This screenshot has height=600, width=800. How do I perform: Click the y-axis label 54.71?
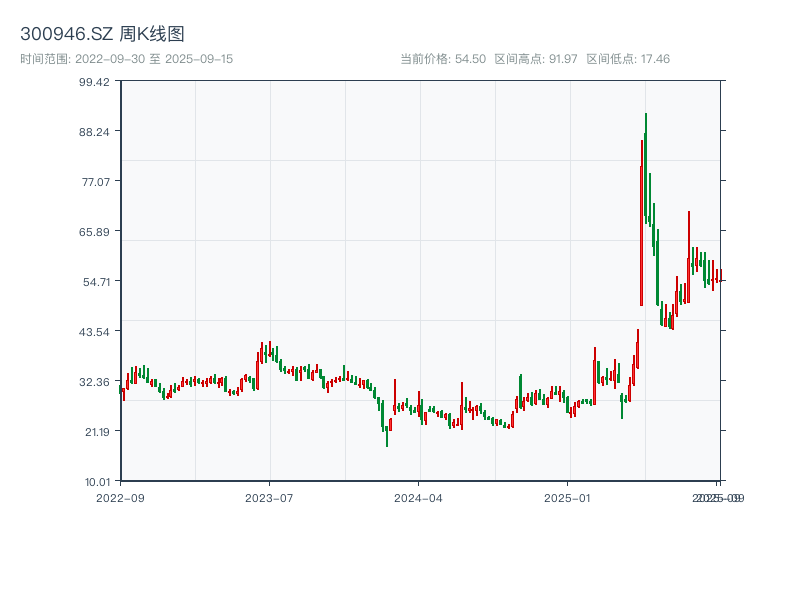[96, 282]
